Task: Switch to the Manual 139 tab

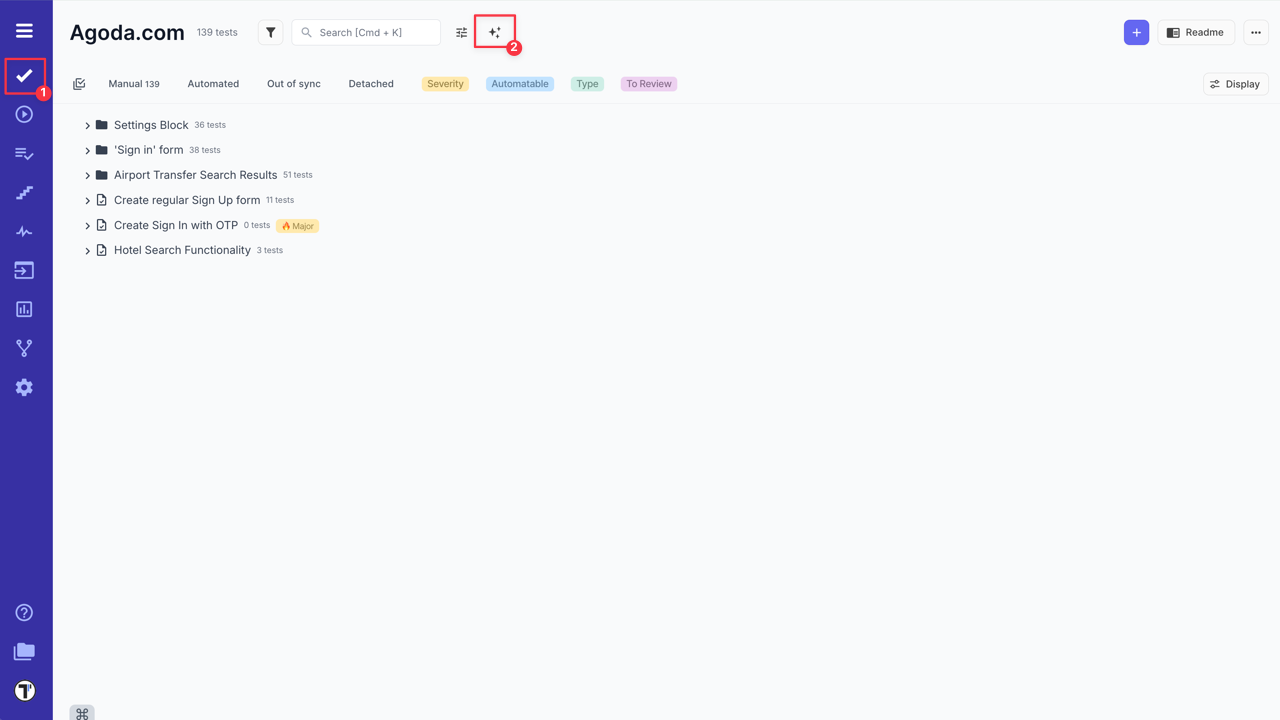Action: pyautogui.click(x=134, y=84)
